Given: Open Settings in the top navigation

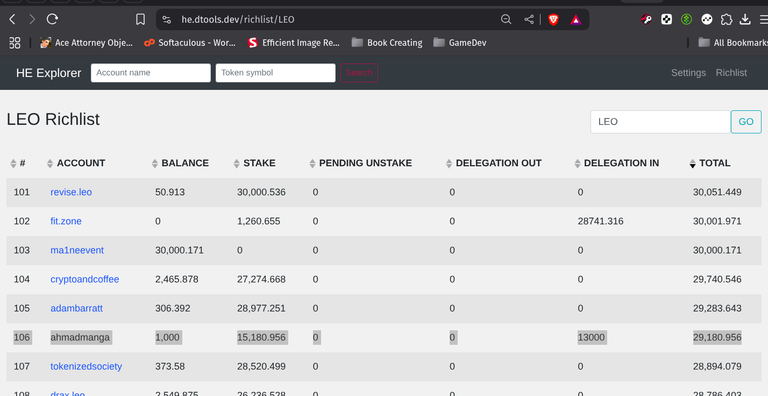Looking at the screenshot, I should [x=688, y=73].
